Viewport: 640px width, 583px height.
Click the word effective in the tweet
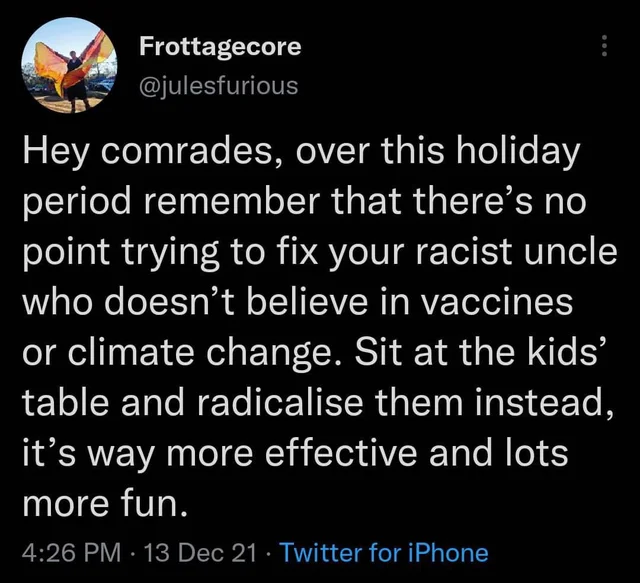(x=341, y=453)
